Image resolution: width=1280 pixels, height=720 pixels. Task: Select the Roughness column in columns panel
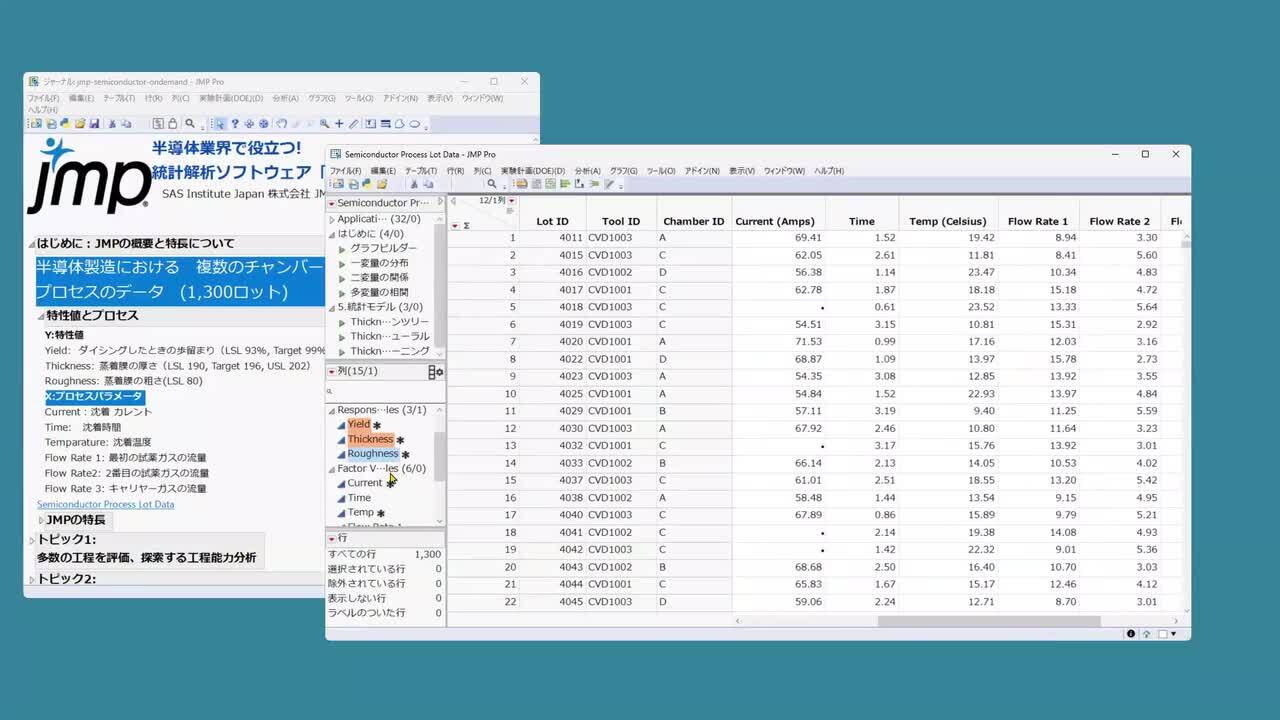(373, 454)
